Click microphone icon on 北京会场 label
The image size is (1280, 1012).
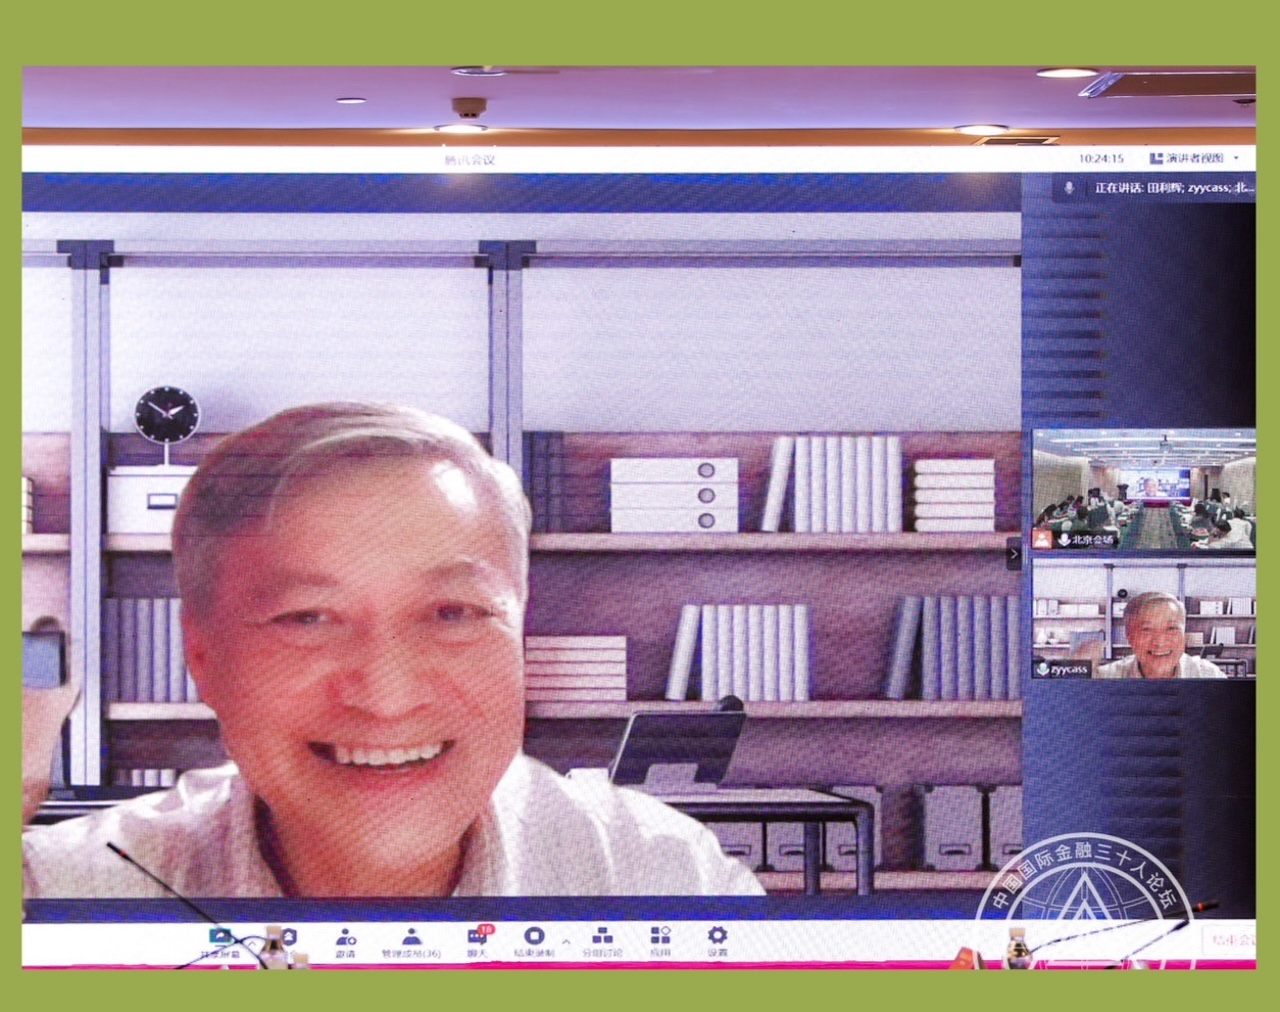coord(1064,540)
